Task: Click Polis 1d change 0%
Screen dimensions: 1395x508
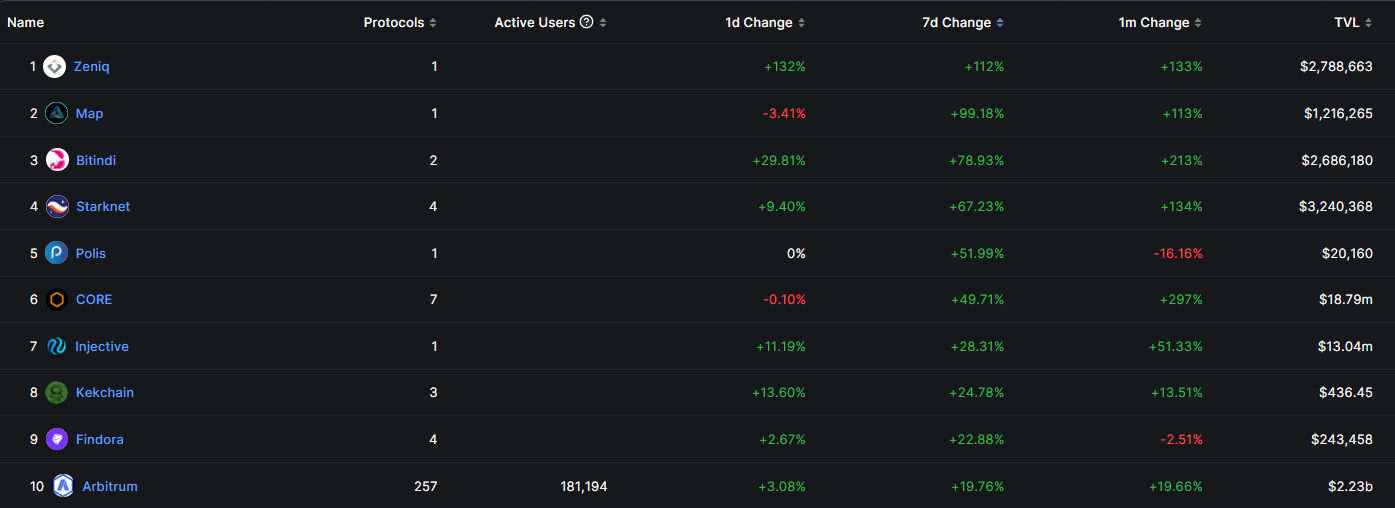Action: pos(796,253)
